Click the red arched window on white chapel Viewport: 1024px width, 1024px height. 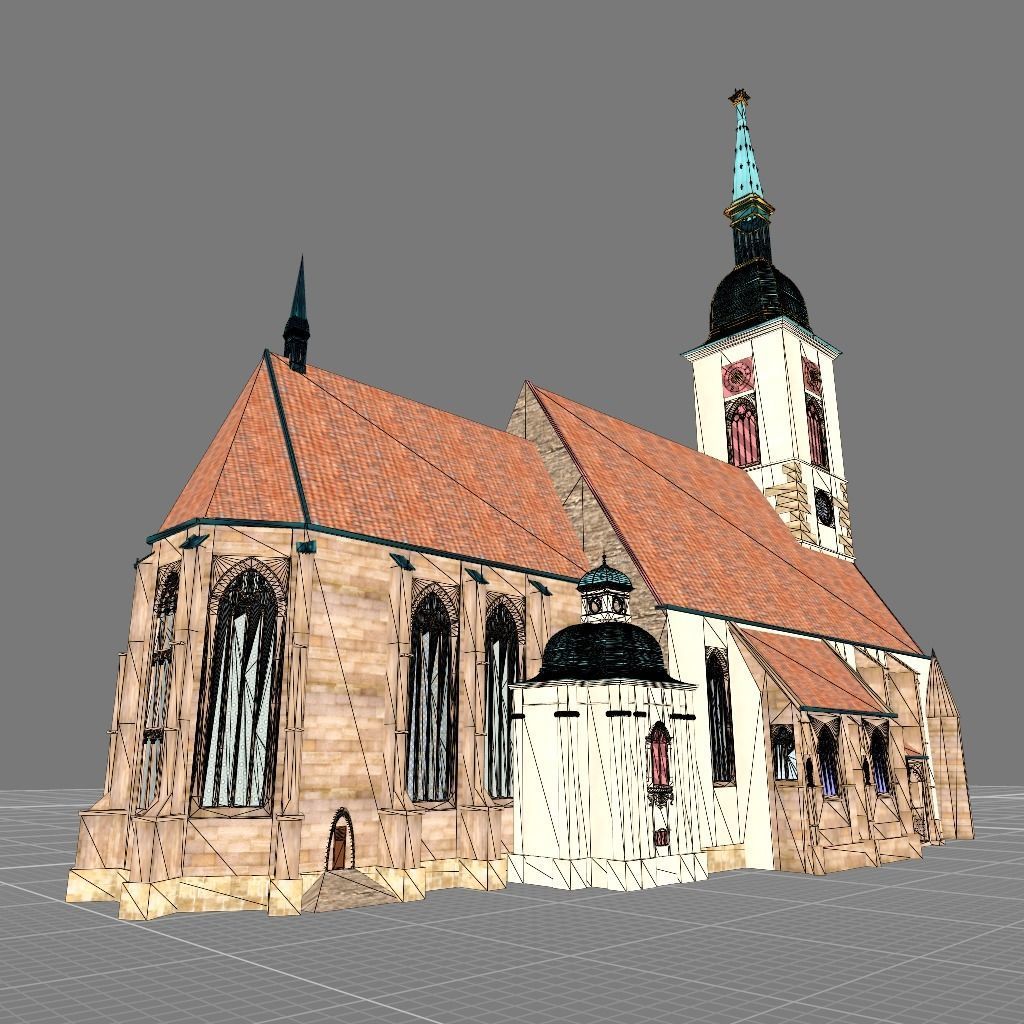[660, 756]
